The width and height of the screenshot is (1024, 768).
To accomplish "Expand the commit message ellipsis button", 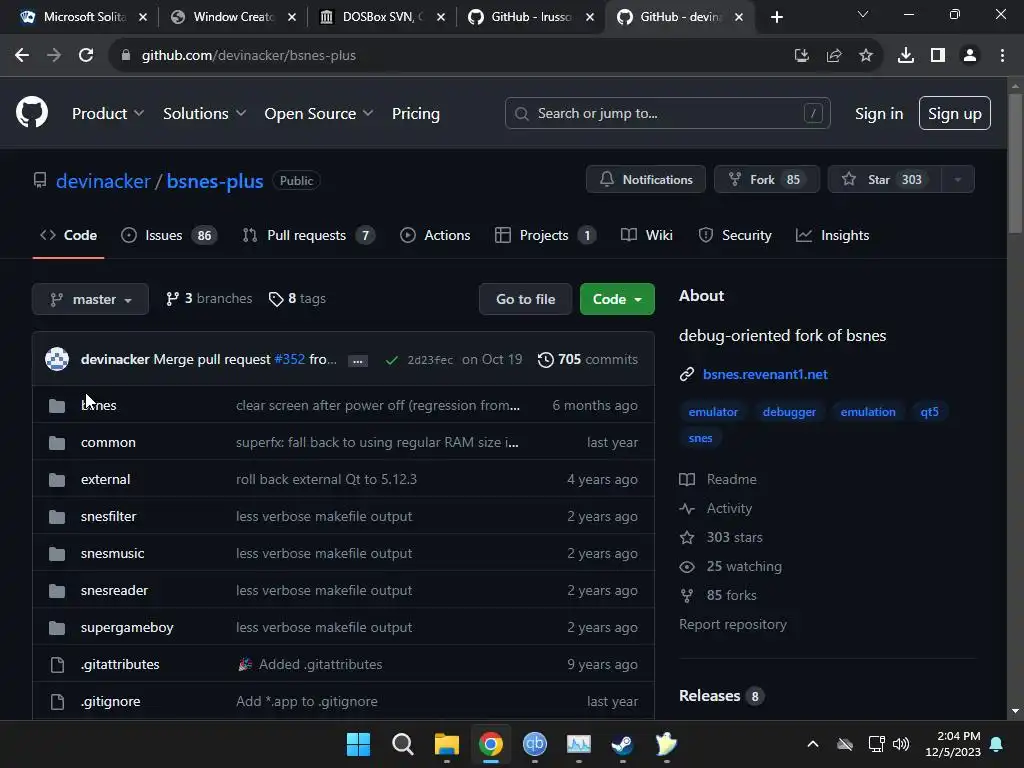I will pyautogui.click(x=357, y=360).
